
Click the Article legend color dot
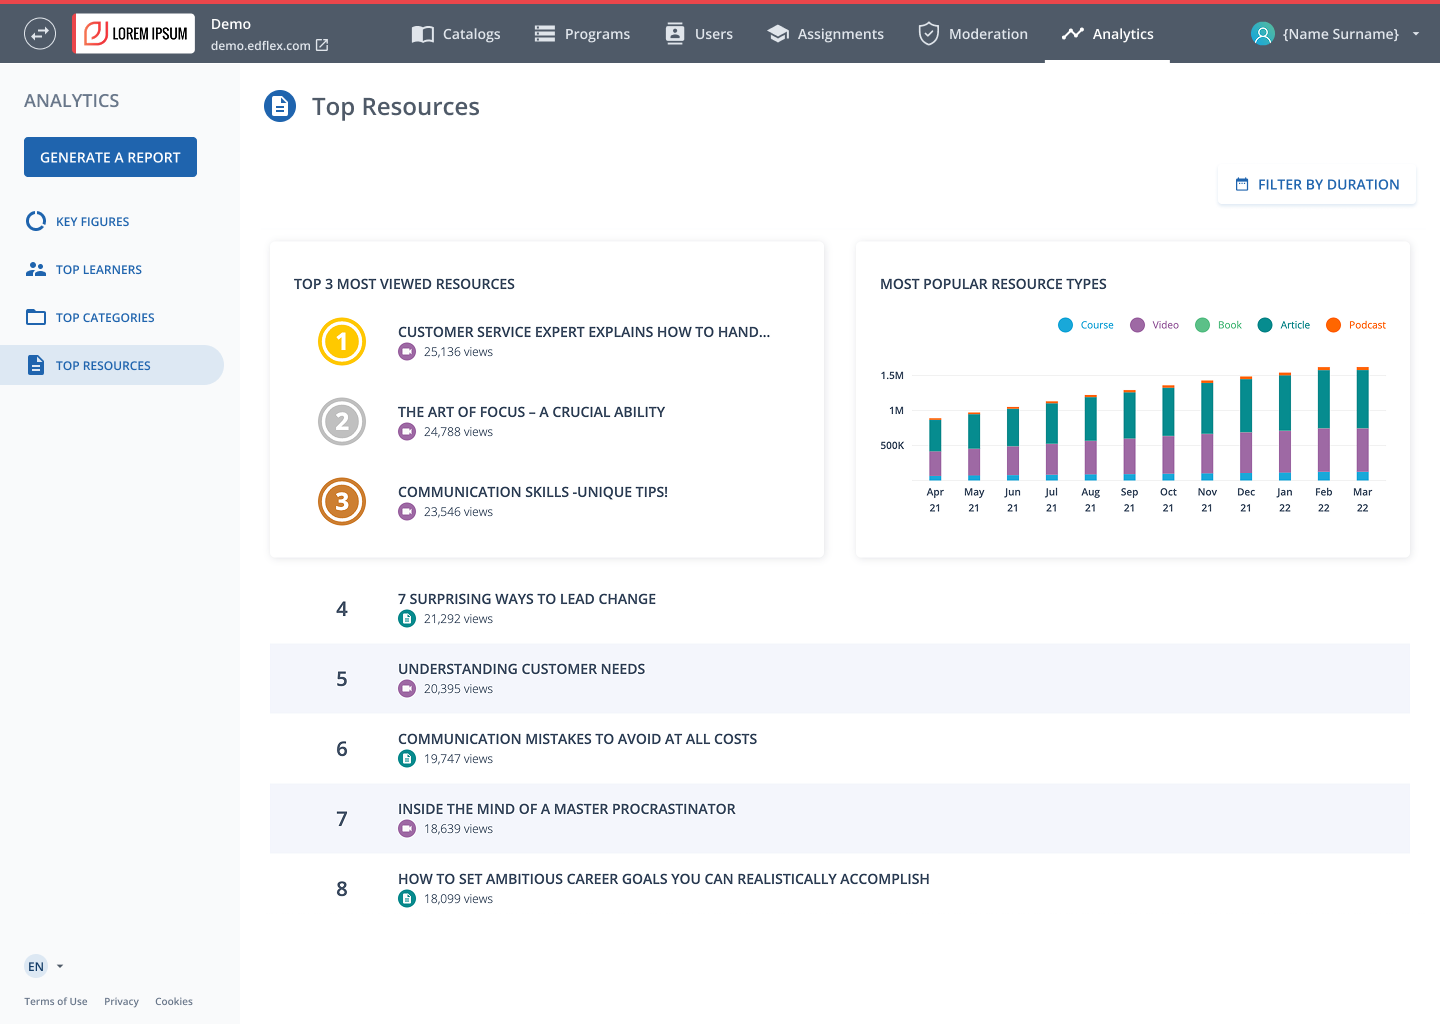pyautogui.click(x=1265, y=325)
